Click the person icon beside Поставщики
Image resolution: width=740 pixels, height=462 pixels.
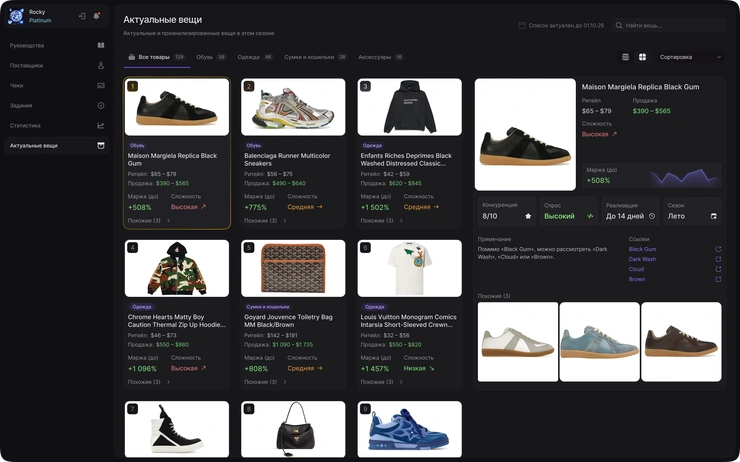pyautogui.click(x=101, y=66)
